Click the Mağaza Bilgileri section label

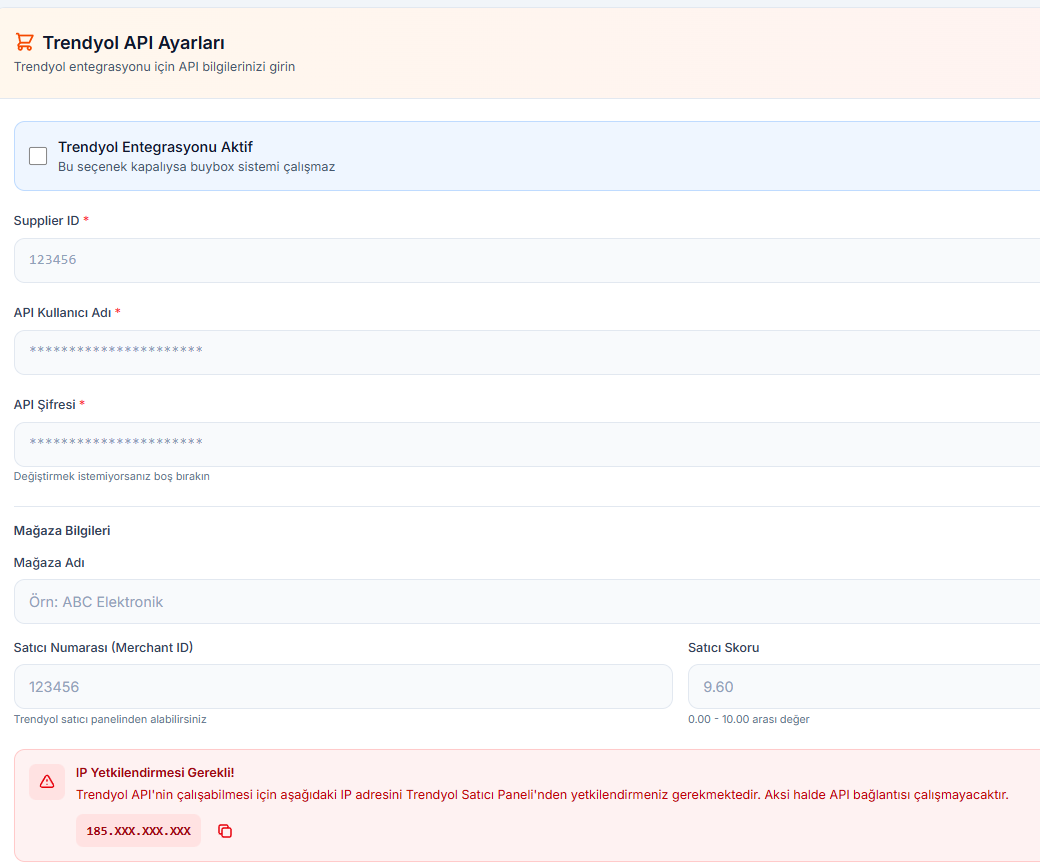(x=62, y=531)
